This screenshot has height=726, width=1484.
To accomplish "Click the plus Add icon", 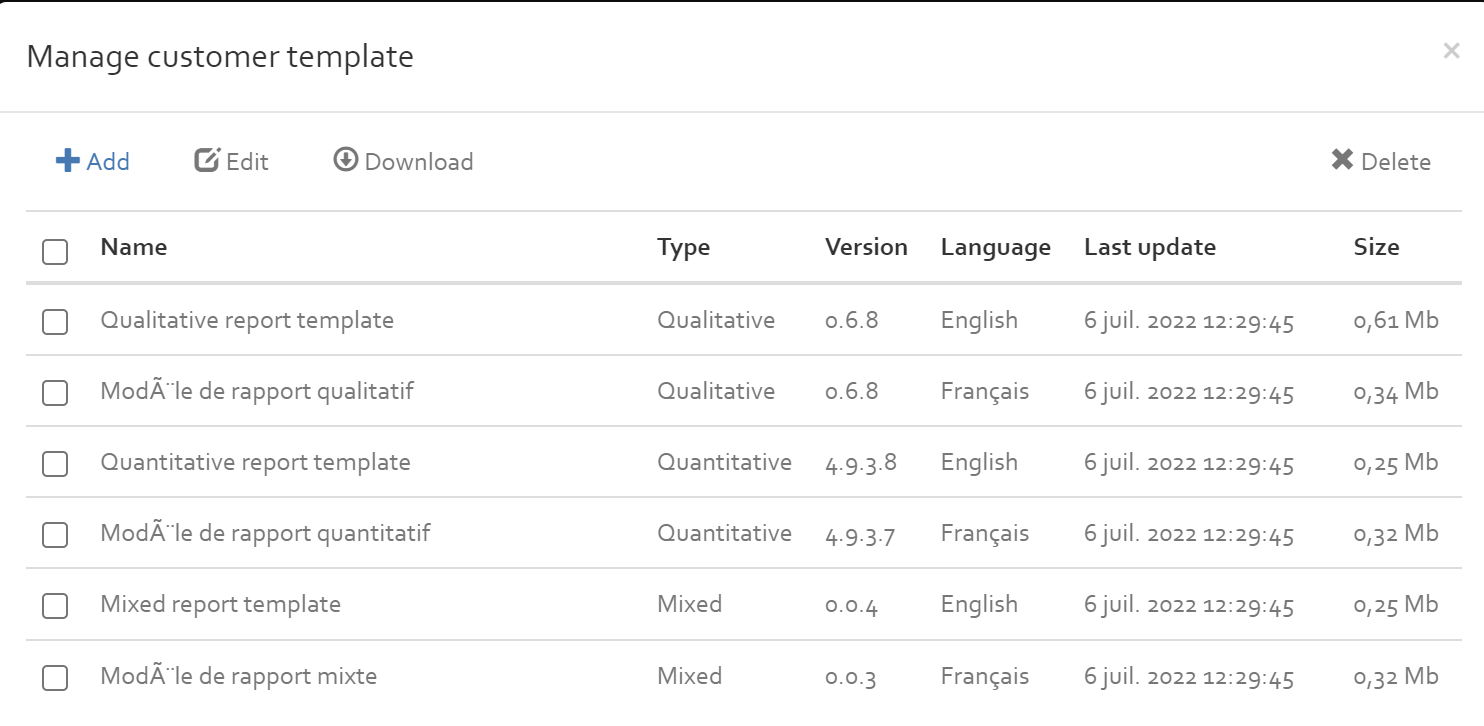I will 67,161.
